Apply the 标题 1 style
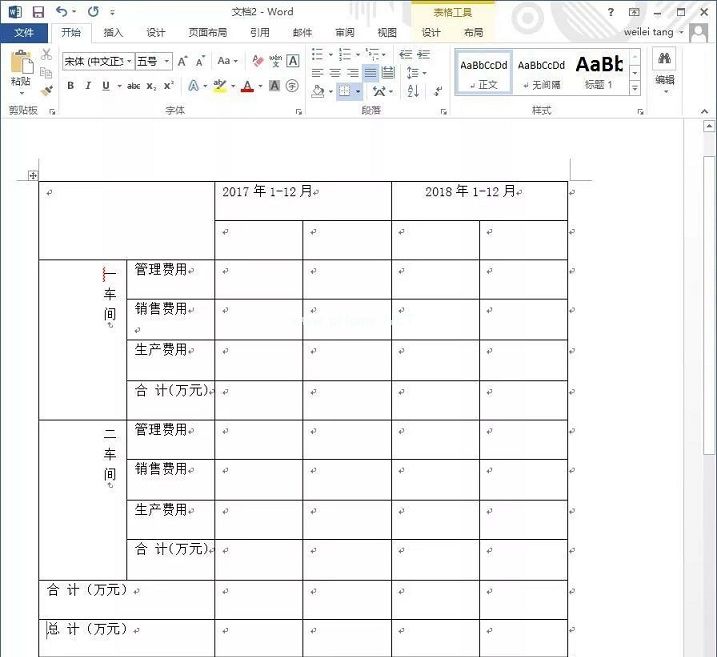Viewport: 717px width, 657px height. click(x=599, y=72)
